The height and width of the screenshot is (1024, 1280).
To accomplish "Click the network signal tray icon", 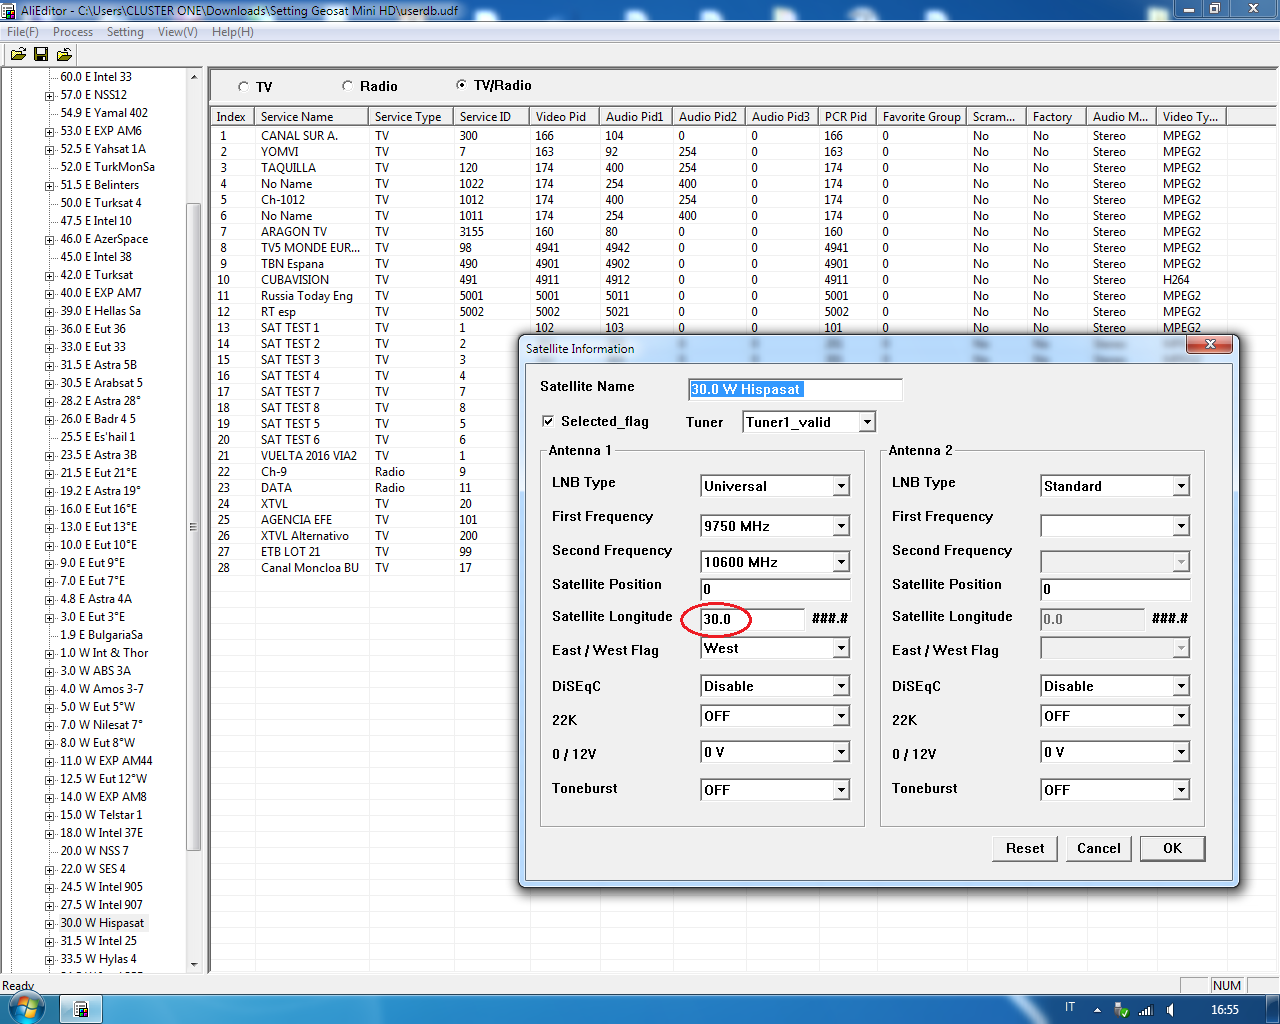I will [1146, 1010].
